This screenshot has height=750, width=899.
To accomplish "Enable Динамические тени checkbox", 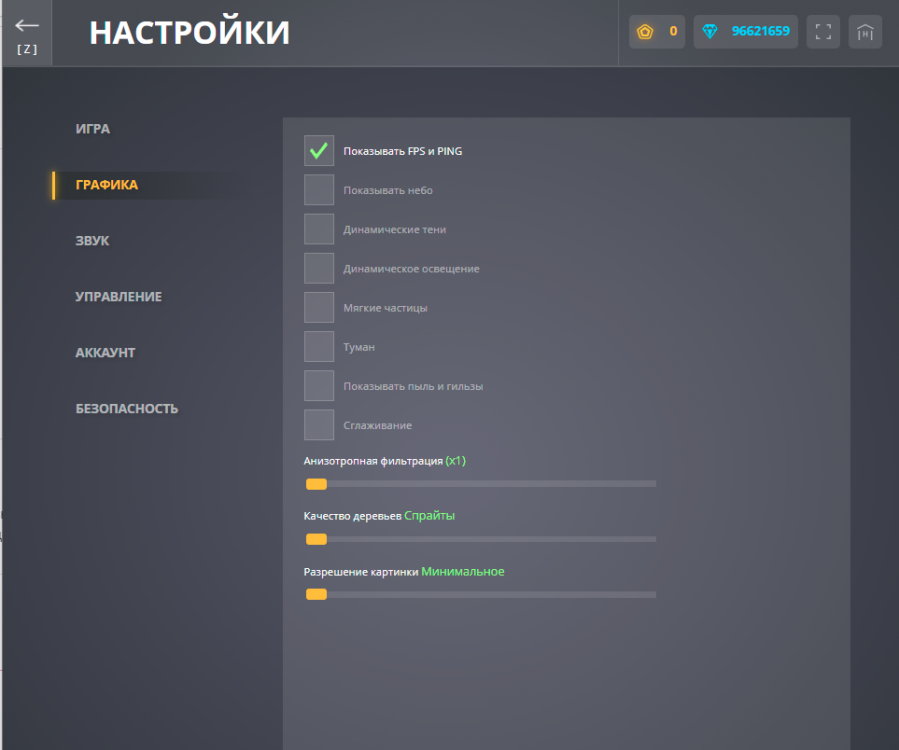I will click(x=319, y=229).
